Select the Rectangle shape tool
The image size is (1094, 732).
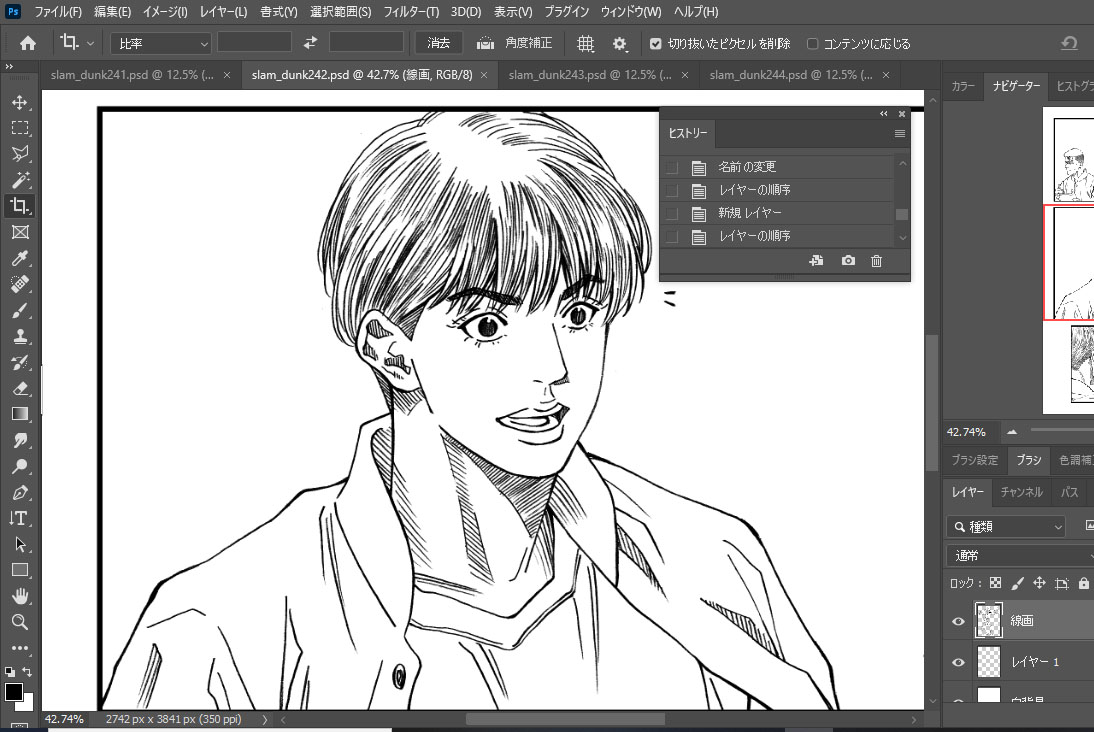click(20, 570)
